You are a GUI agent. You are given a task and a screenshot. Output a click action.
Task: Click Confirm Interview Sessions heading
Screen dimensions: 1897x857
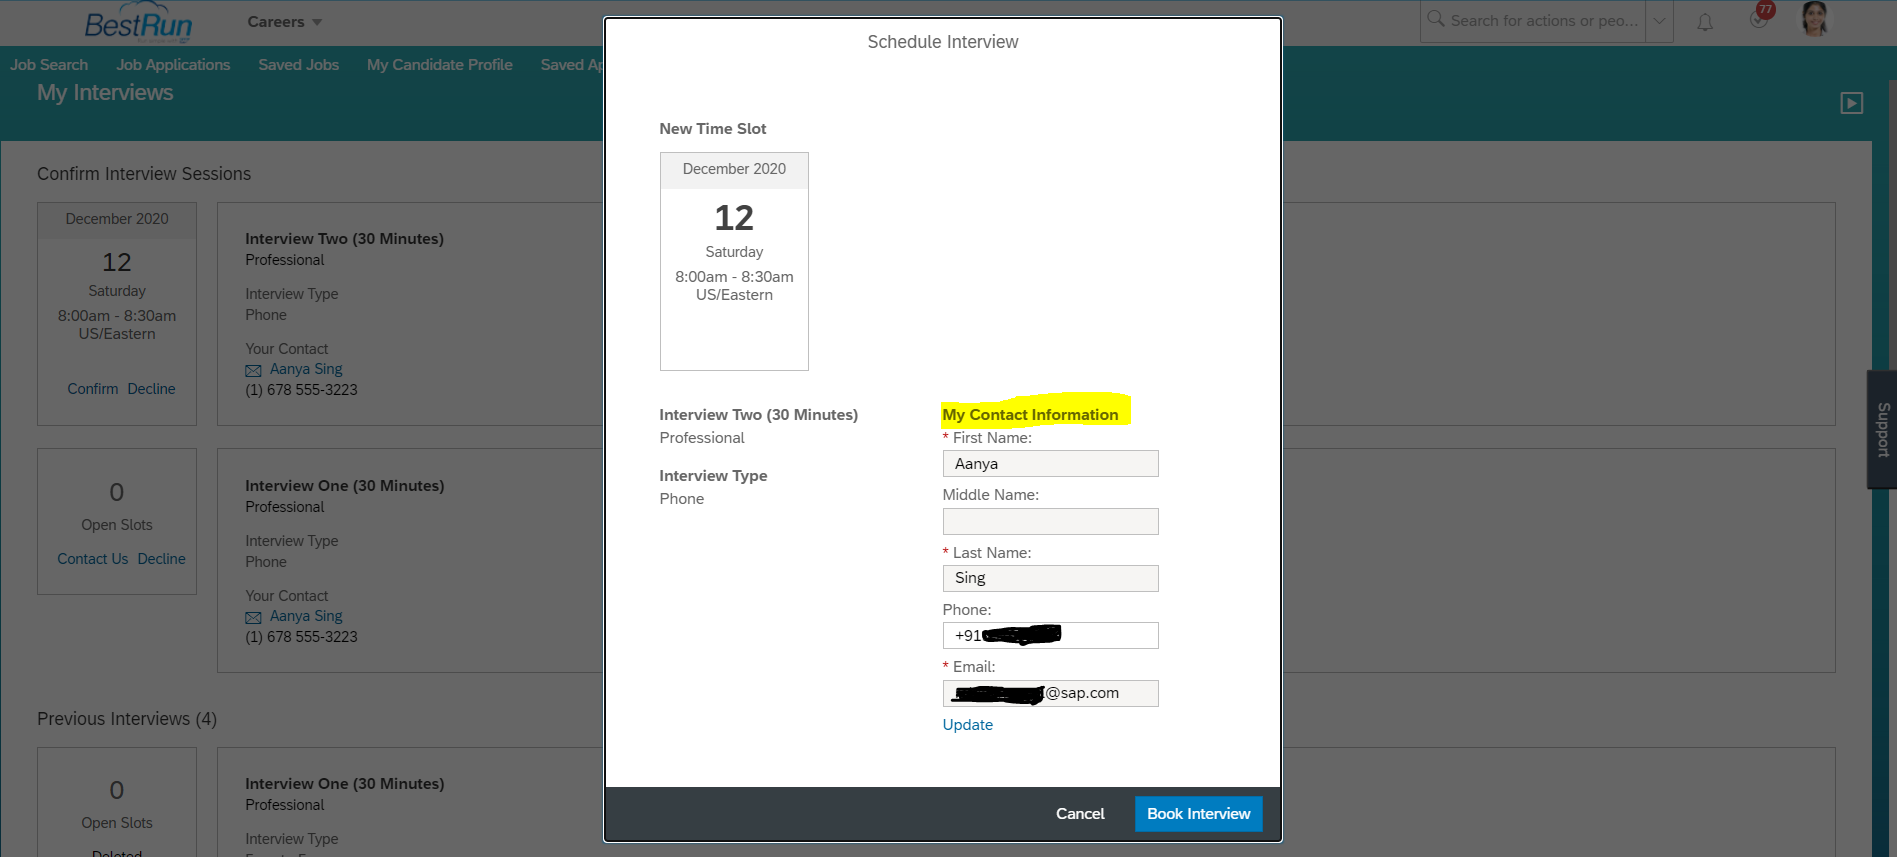click(x=144, y=174)
